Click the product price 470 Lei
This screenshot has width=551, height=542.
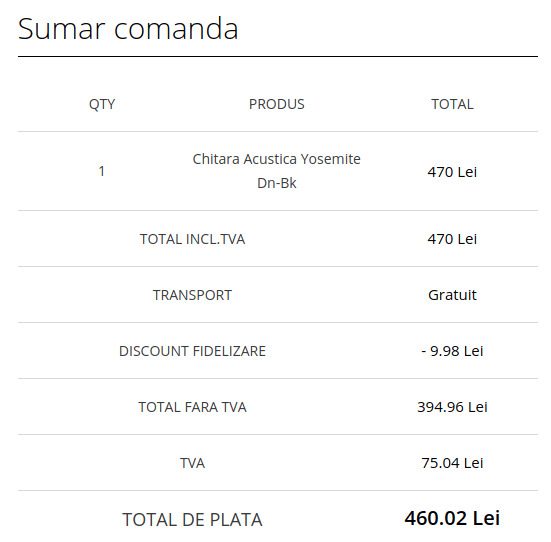pyautogui.click(x=452, y=172)
